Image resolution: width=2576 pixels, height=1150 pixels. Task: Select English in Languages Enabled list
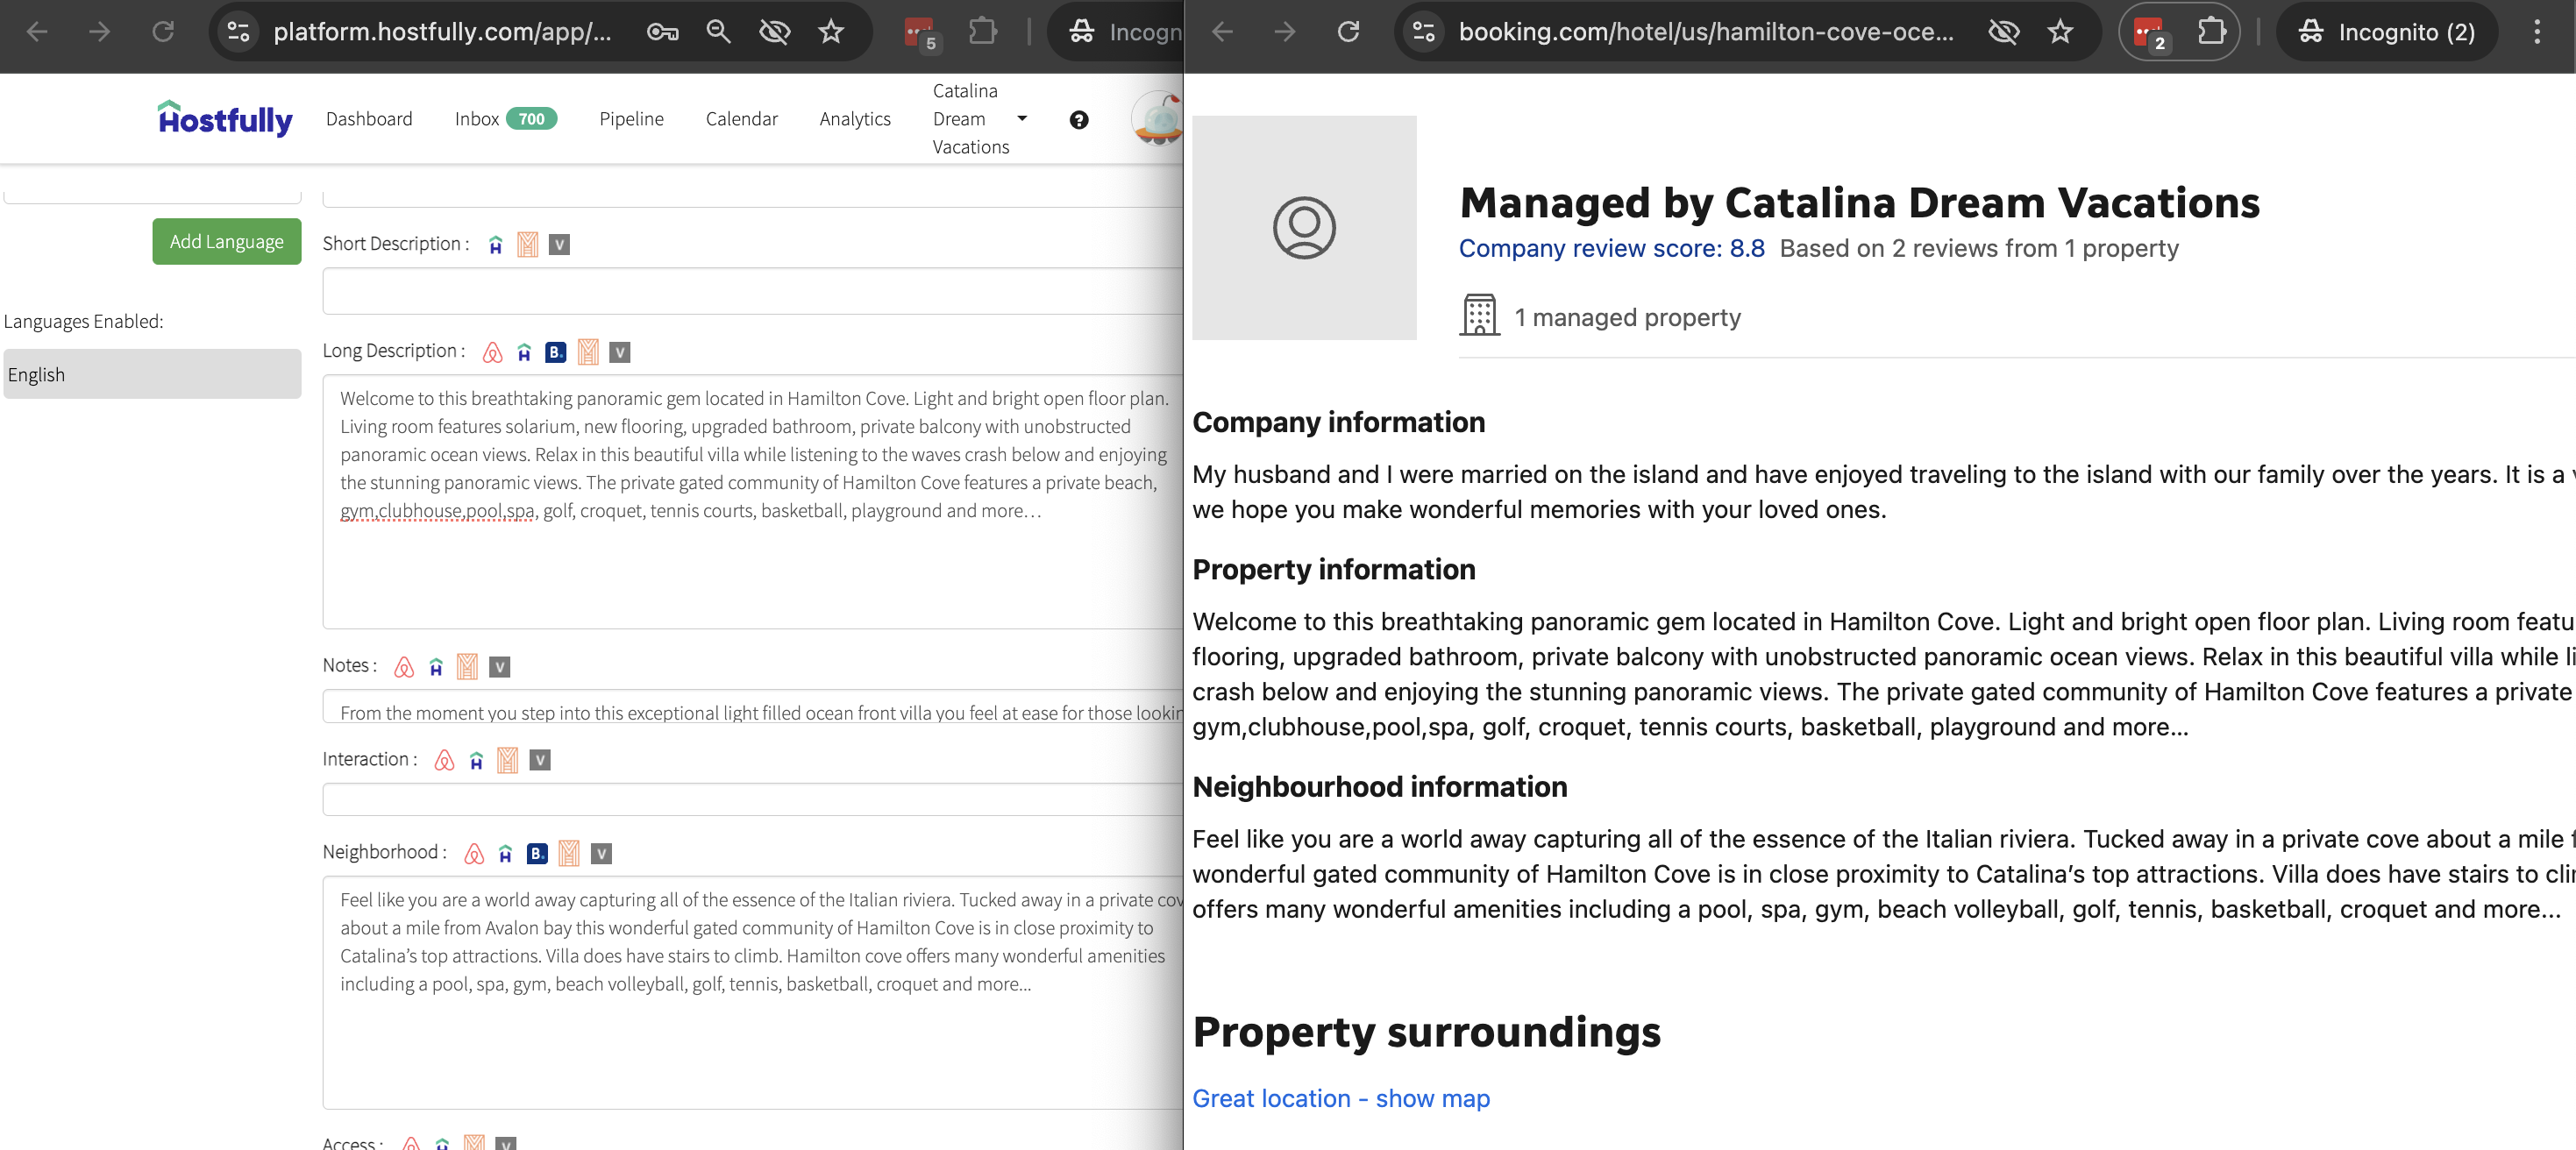point(152,374)
